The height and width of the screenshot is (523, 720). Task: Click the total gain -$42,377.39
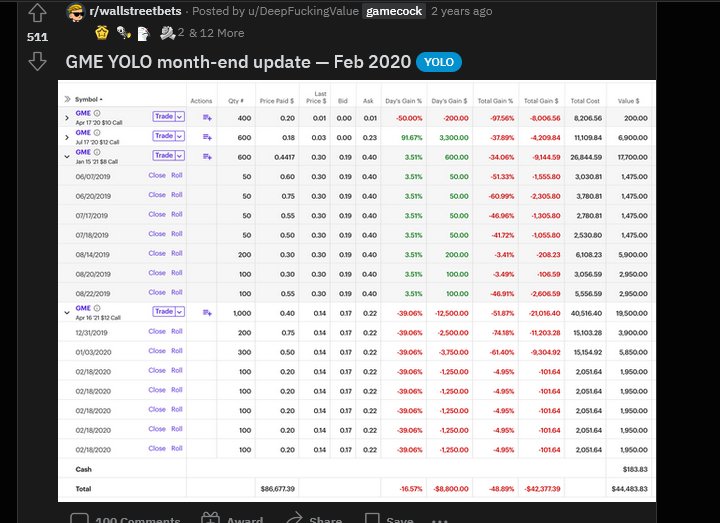tap(542, 489)
